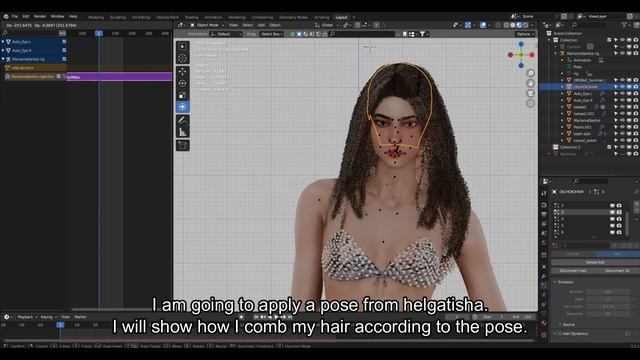Switch to the Shading workspace tab
The height and width of the screenshot is (360, 640).
191,18
